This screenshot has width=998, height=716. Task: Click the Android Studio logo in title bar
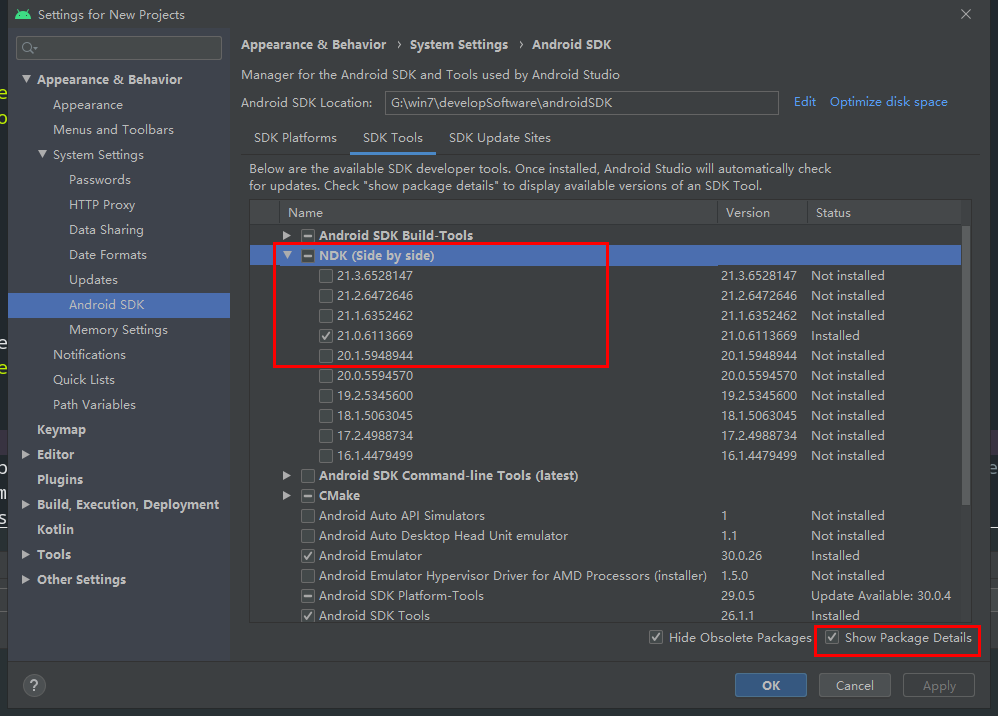click(x=25, y=14)
